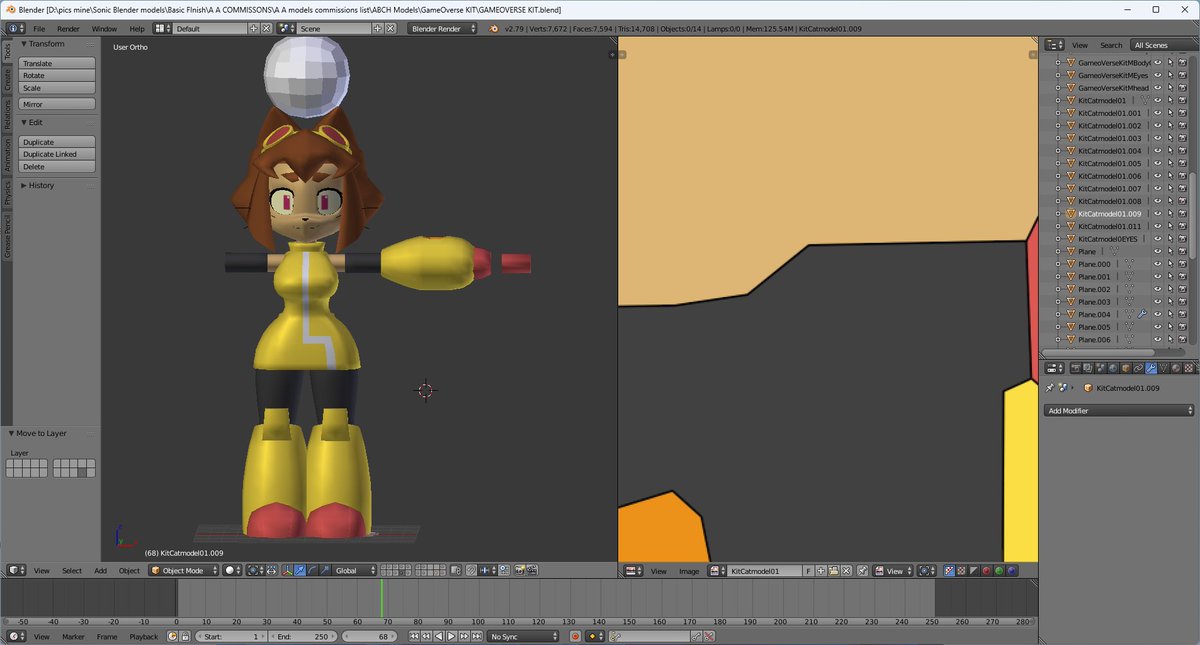Screen dimensions: 1200x645
Task: Click the Translate button
Action: point(58,63)
